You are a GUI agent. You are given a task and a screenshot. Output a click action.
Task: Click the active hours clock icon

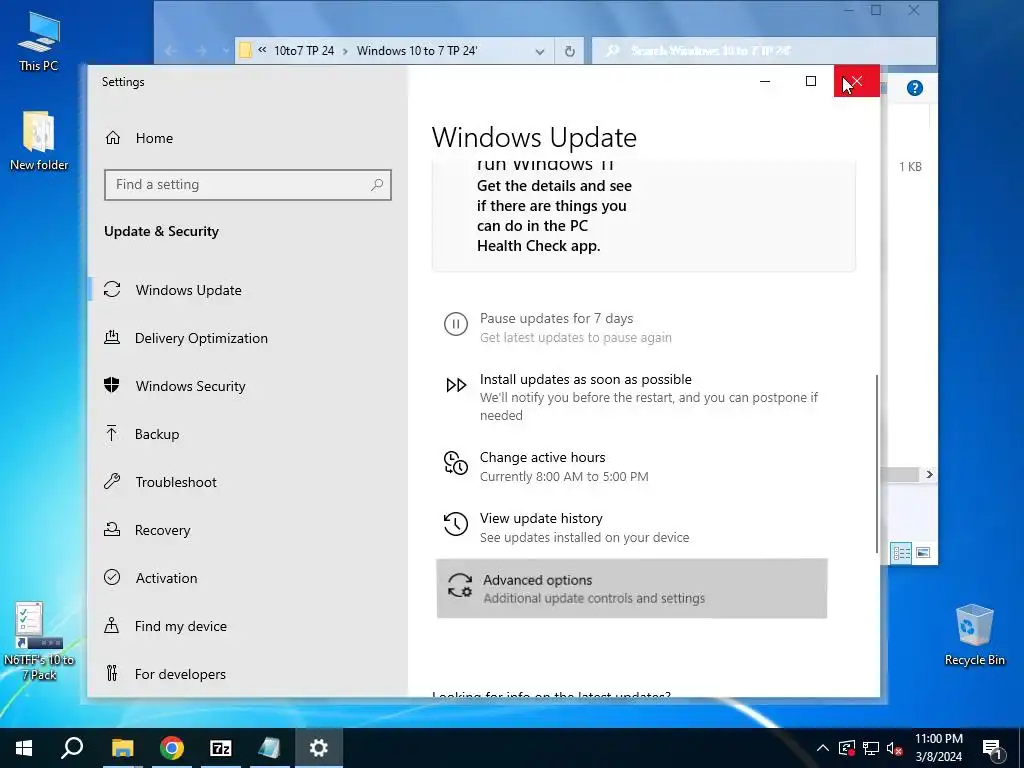click(456, 463)
